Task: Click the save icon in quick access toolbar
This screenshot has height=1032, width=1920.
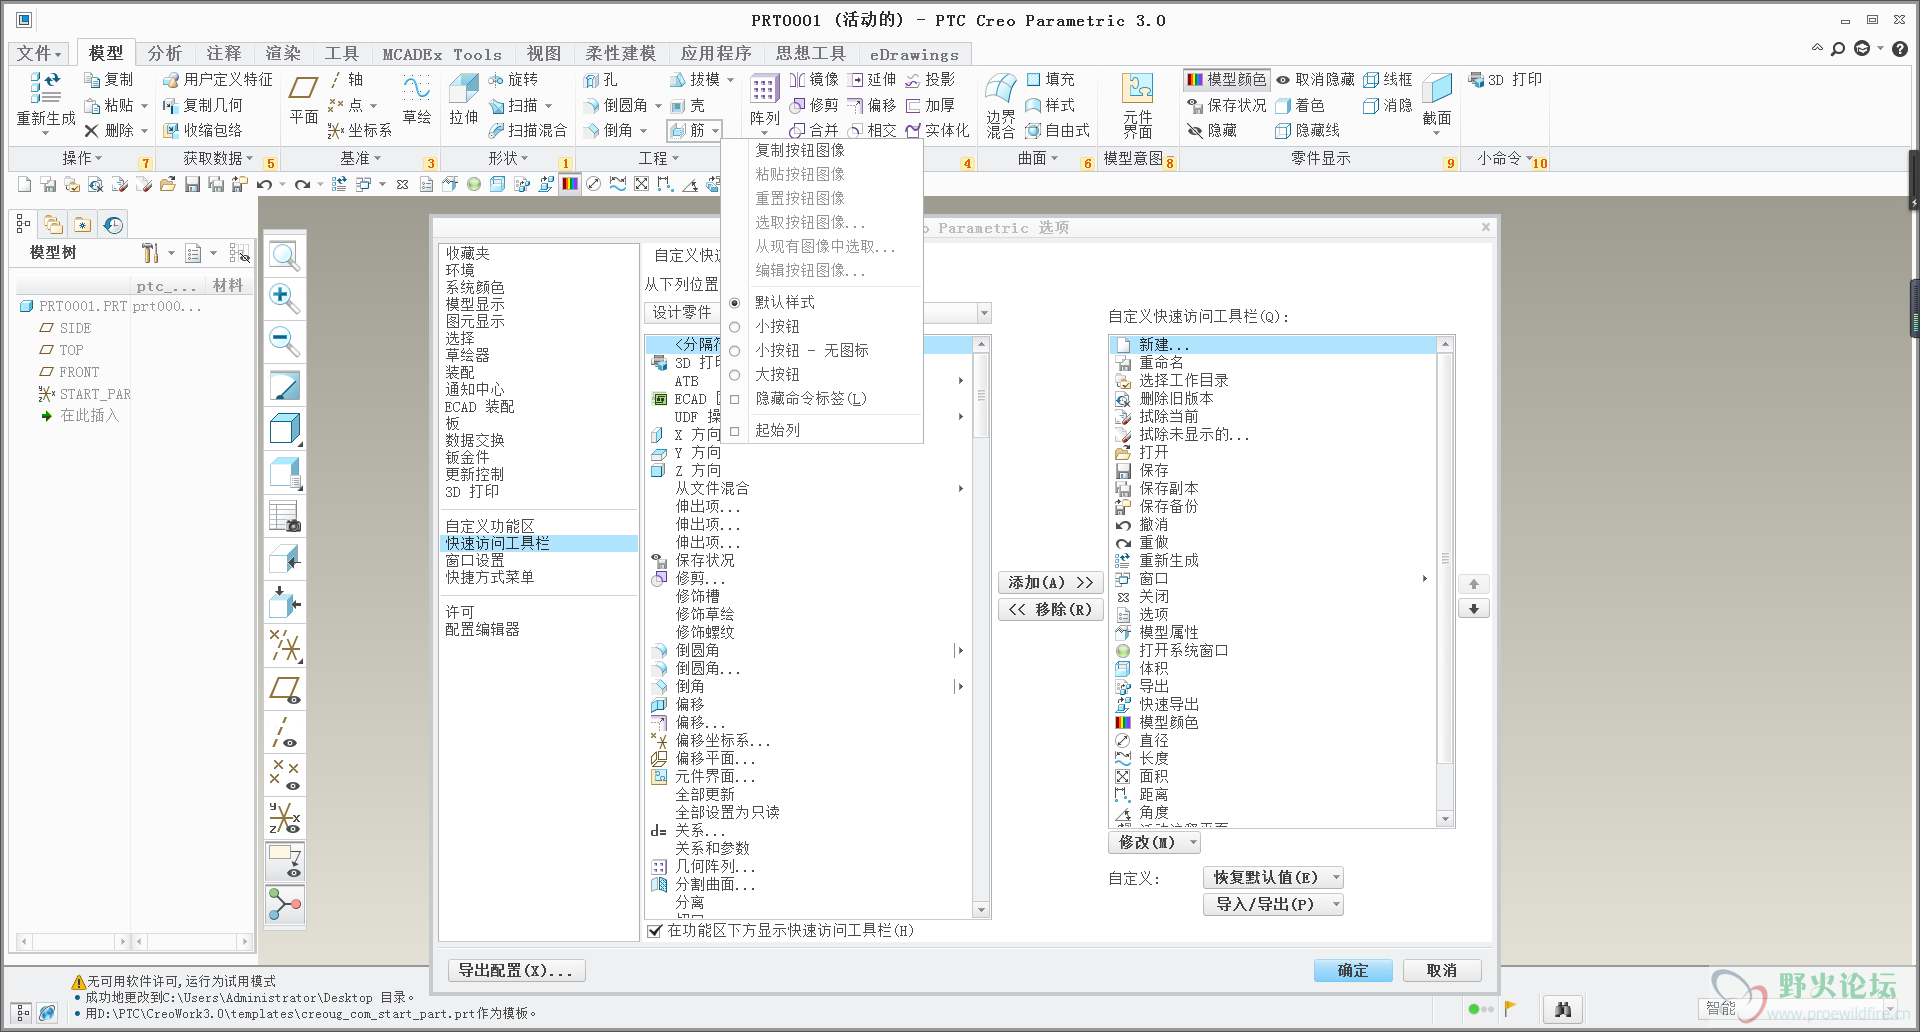Action: tap(192, 184)
